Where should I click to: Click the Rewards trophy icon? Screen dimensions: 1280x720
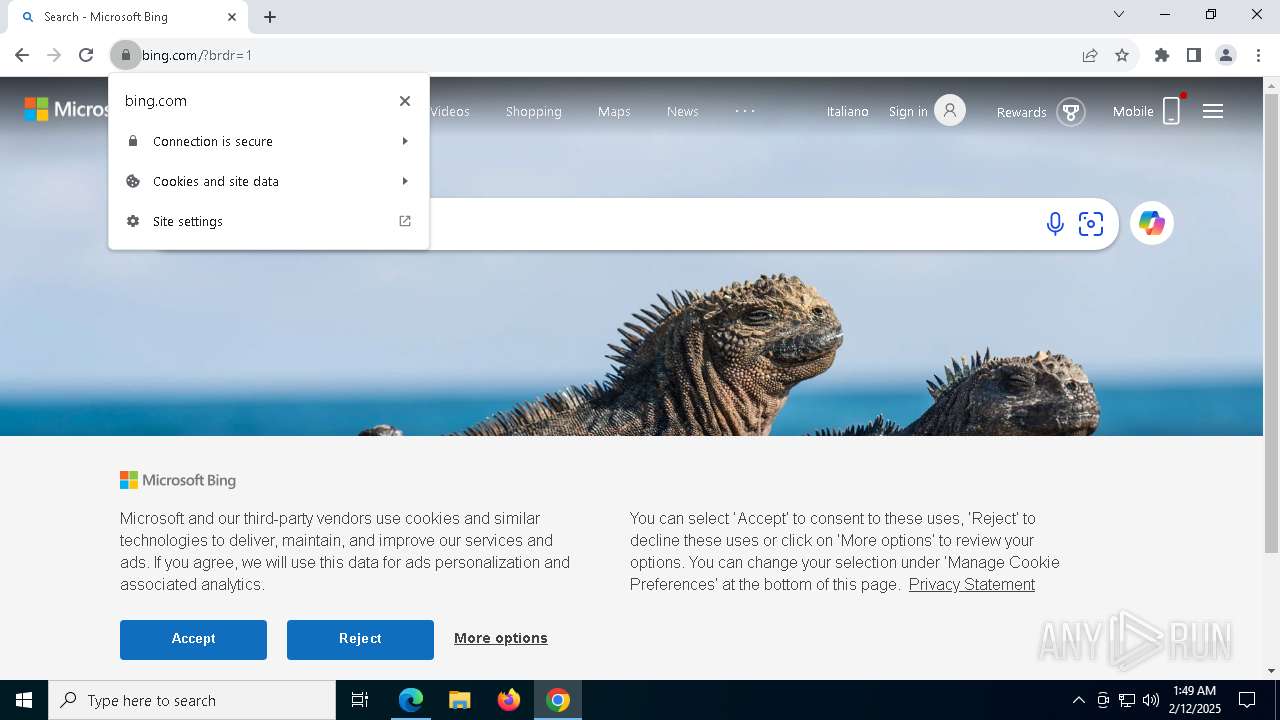pos(1071,112)
